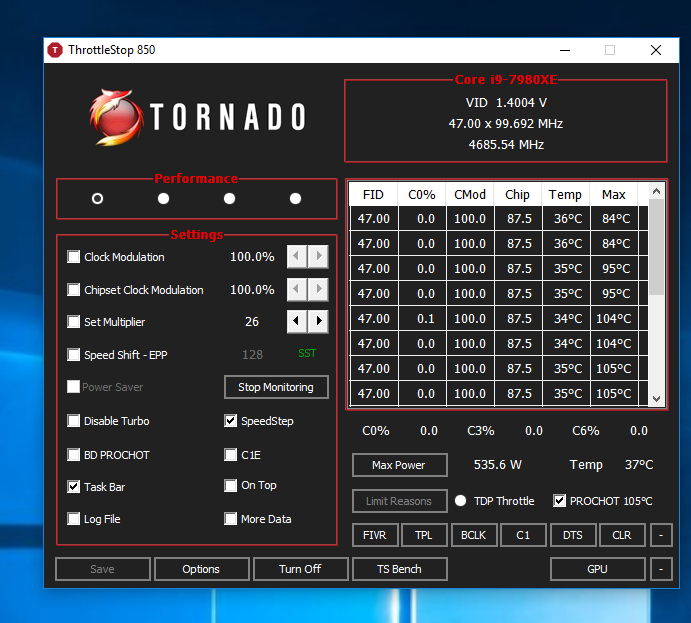Screen dimensions: 691x623
Task: Click the Stop Monitoring button
Action: [x=276, y=387]
